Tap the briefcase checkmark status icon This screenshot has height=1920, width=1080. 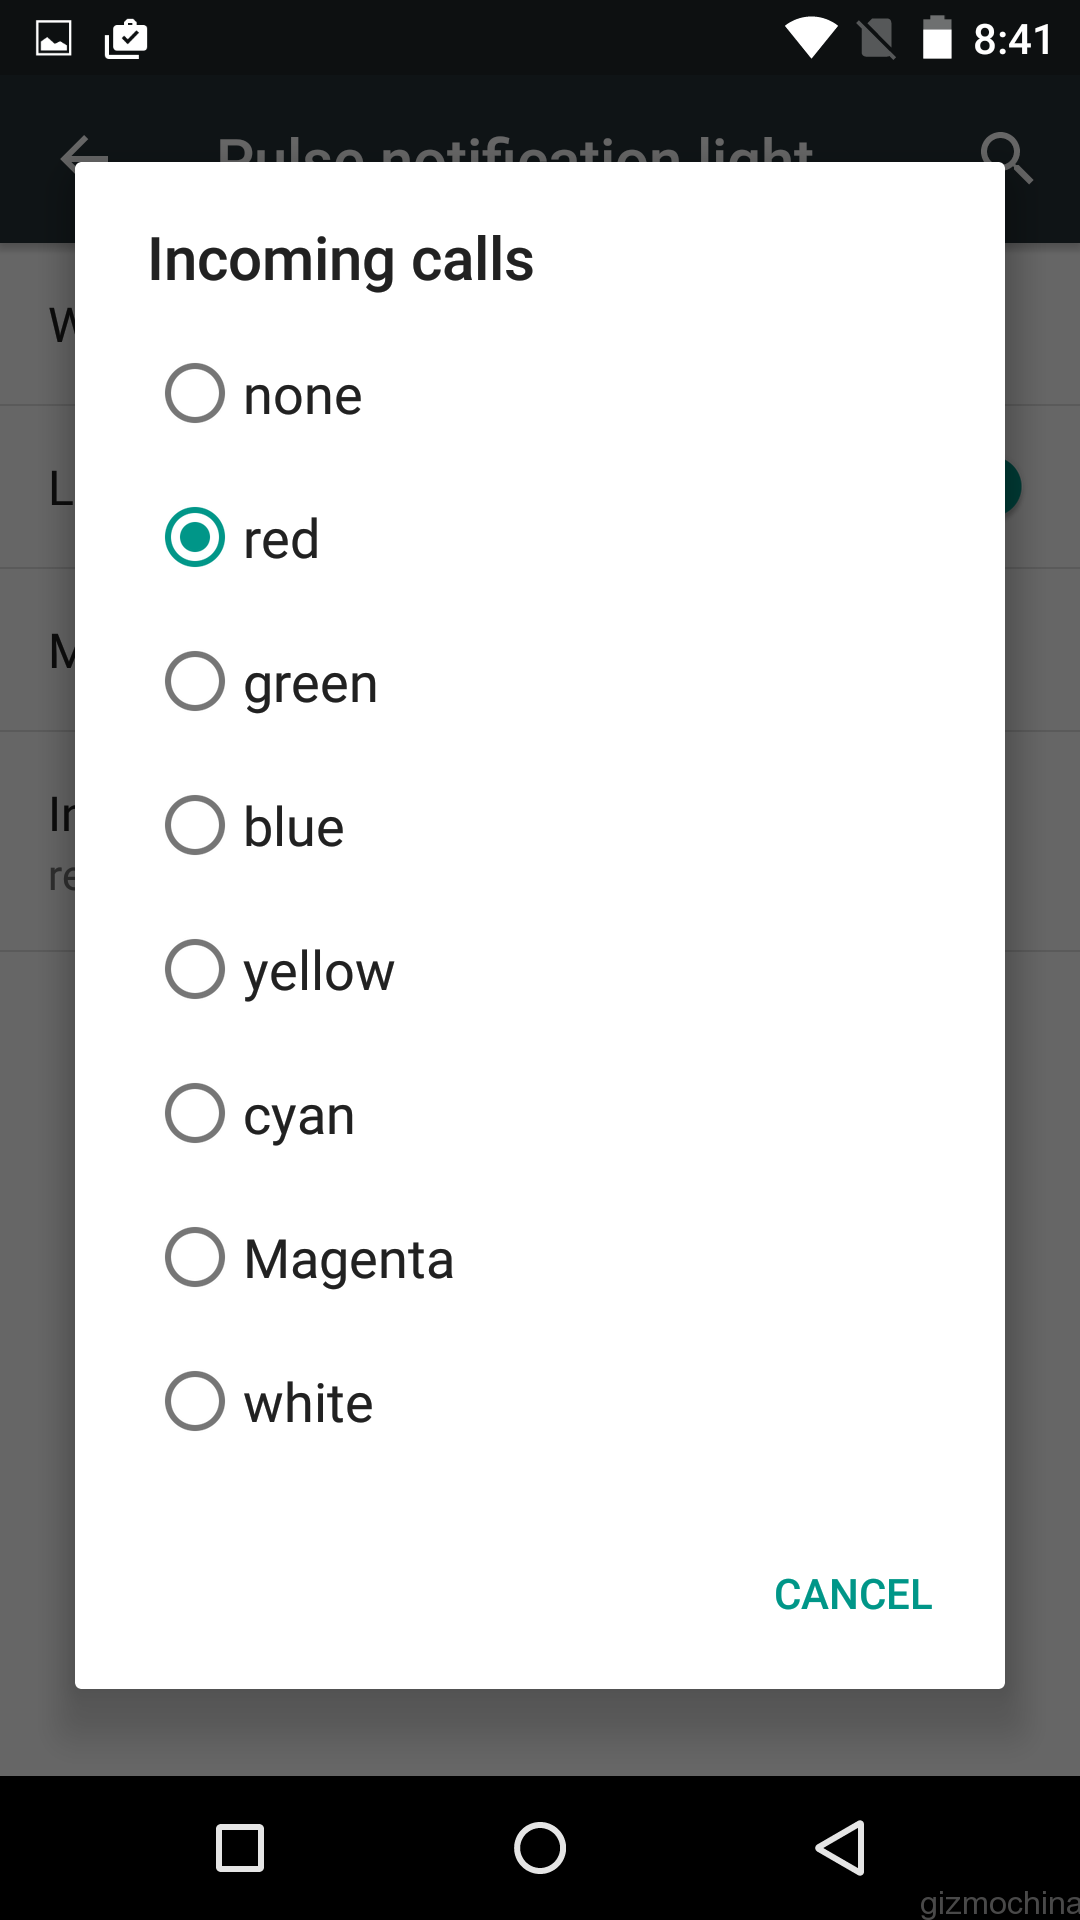coord(126,39)
